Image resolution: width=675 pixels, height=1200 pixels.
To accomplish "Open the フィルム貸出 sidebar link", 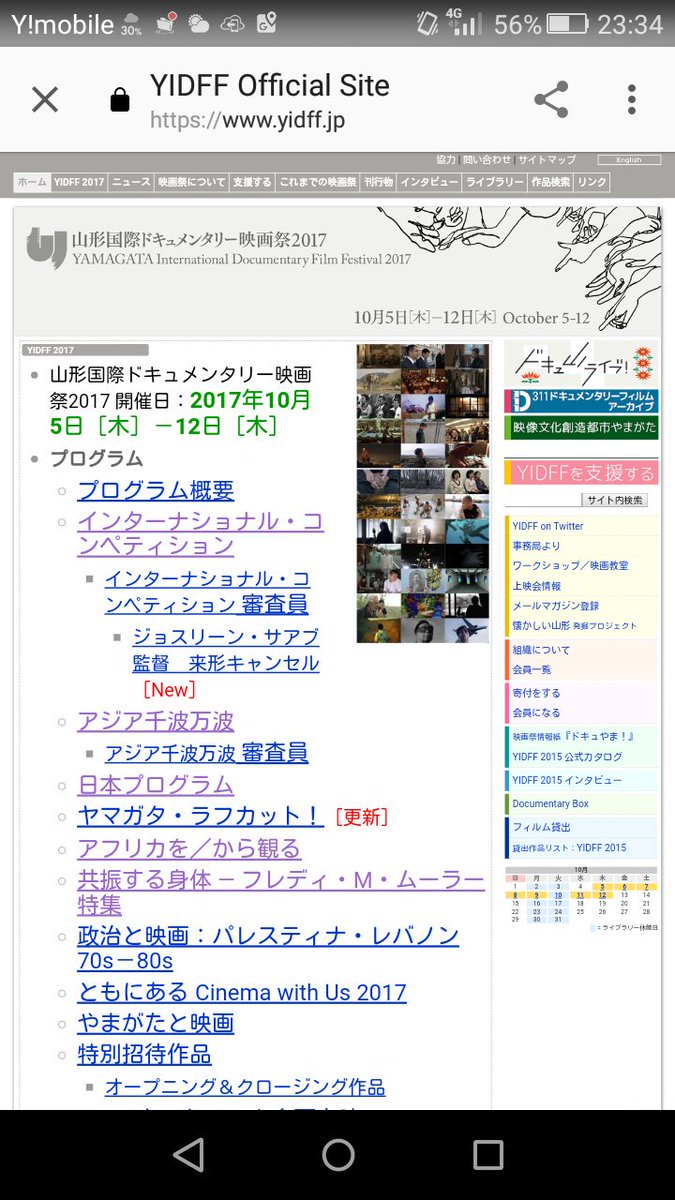I will 541,828.
